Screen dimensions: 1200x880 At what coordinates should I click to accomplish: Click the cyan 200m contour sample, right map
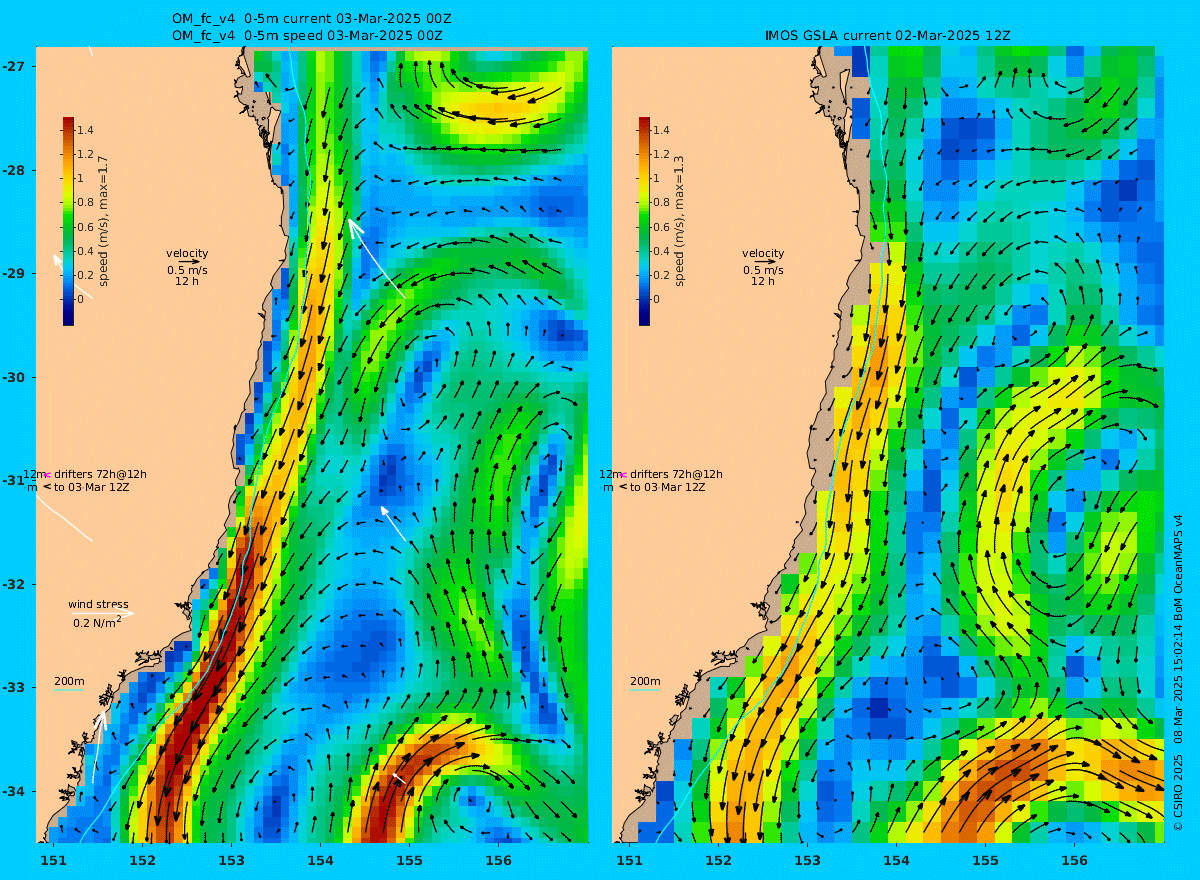pyautogui.click(x=644, y=691)
